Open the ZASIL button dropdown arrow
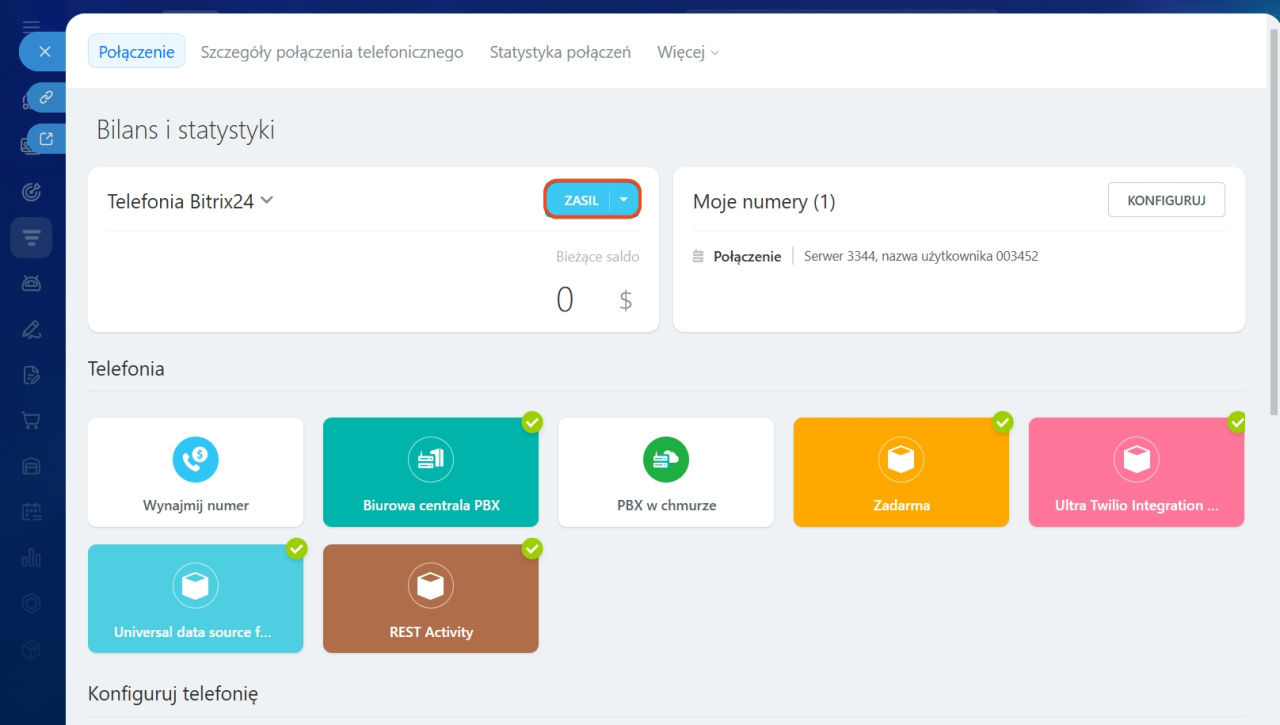Image resolution: width=1280 pixels, height=725 pixels. [624, 200]
